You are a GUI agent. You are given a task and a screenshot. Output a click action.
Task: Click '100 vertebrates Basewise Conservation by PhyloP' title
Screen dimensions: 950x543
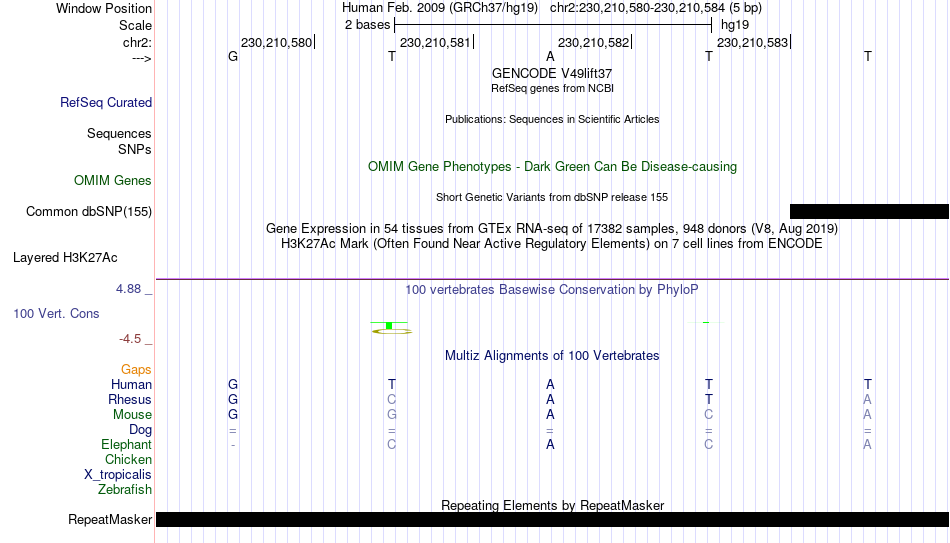coord(552,290)
